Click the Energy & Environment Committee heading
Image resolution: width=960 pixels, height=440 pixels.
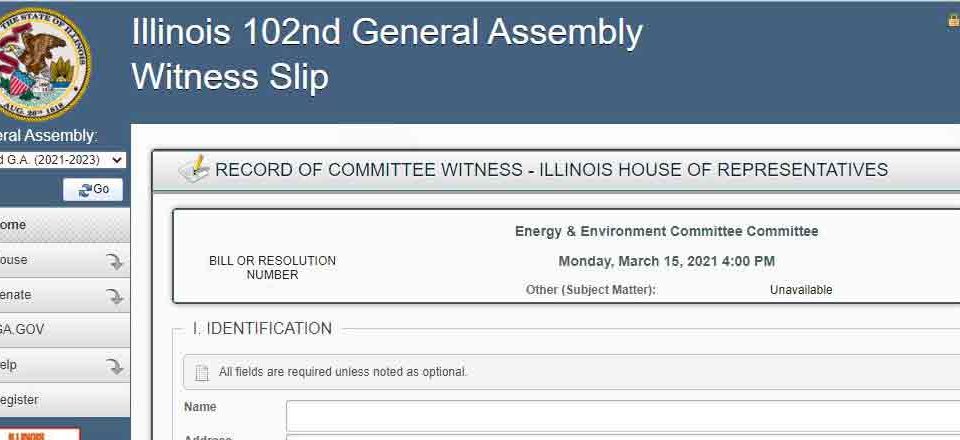click(x=666, y=231)
